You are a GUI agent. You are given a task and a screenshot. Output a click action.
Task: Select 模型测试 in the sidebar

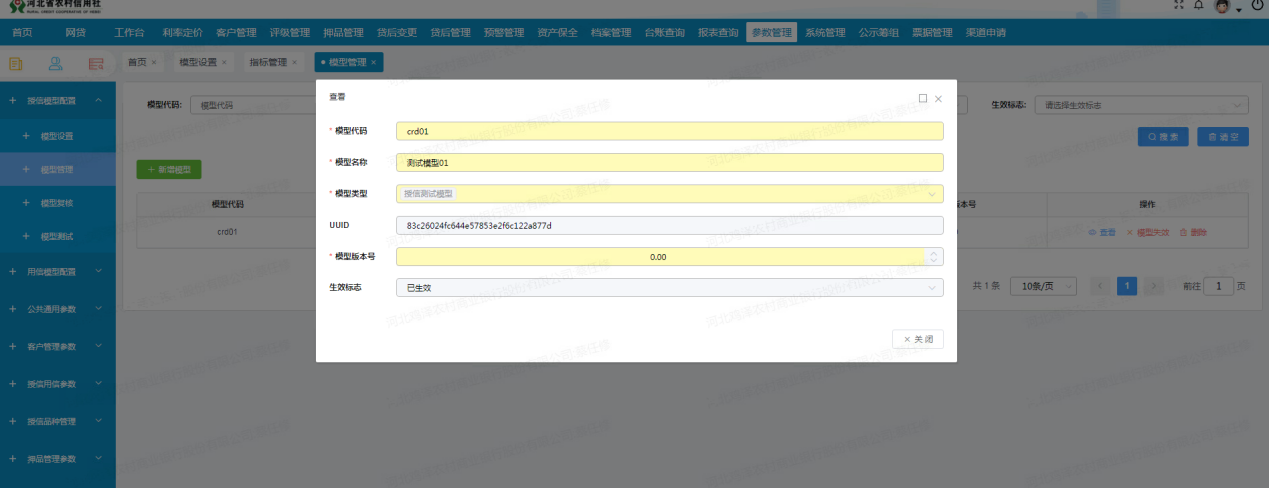click(x=57, y=237)
